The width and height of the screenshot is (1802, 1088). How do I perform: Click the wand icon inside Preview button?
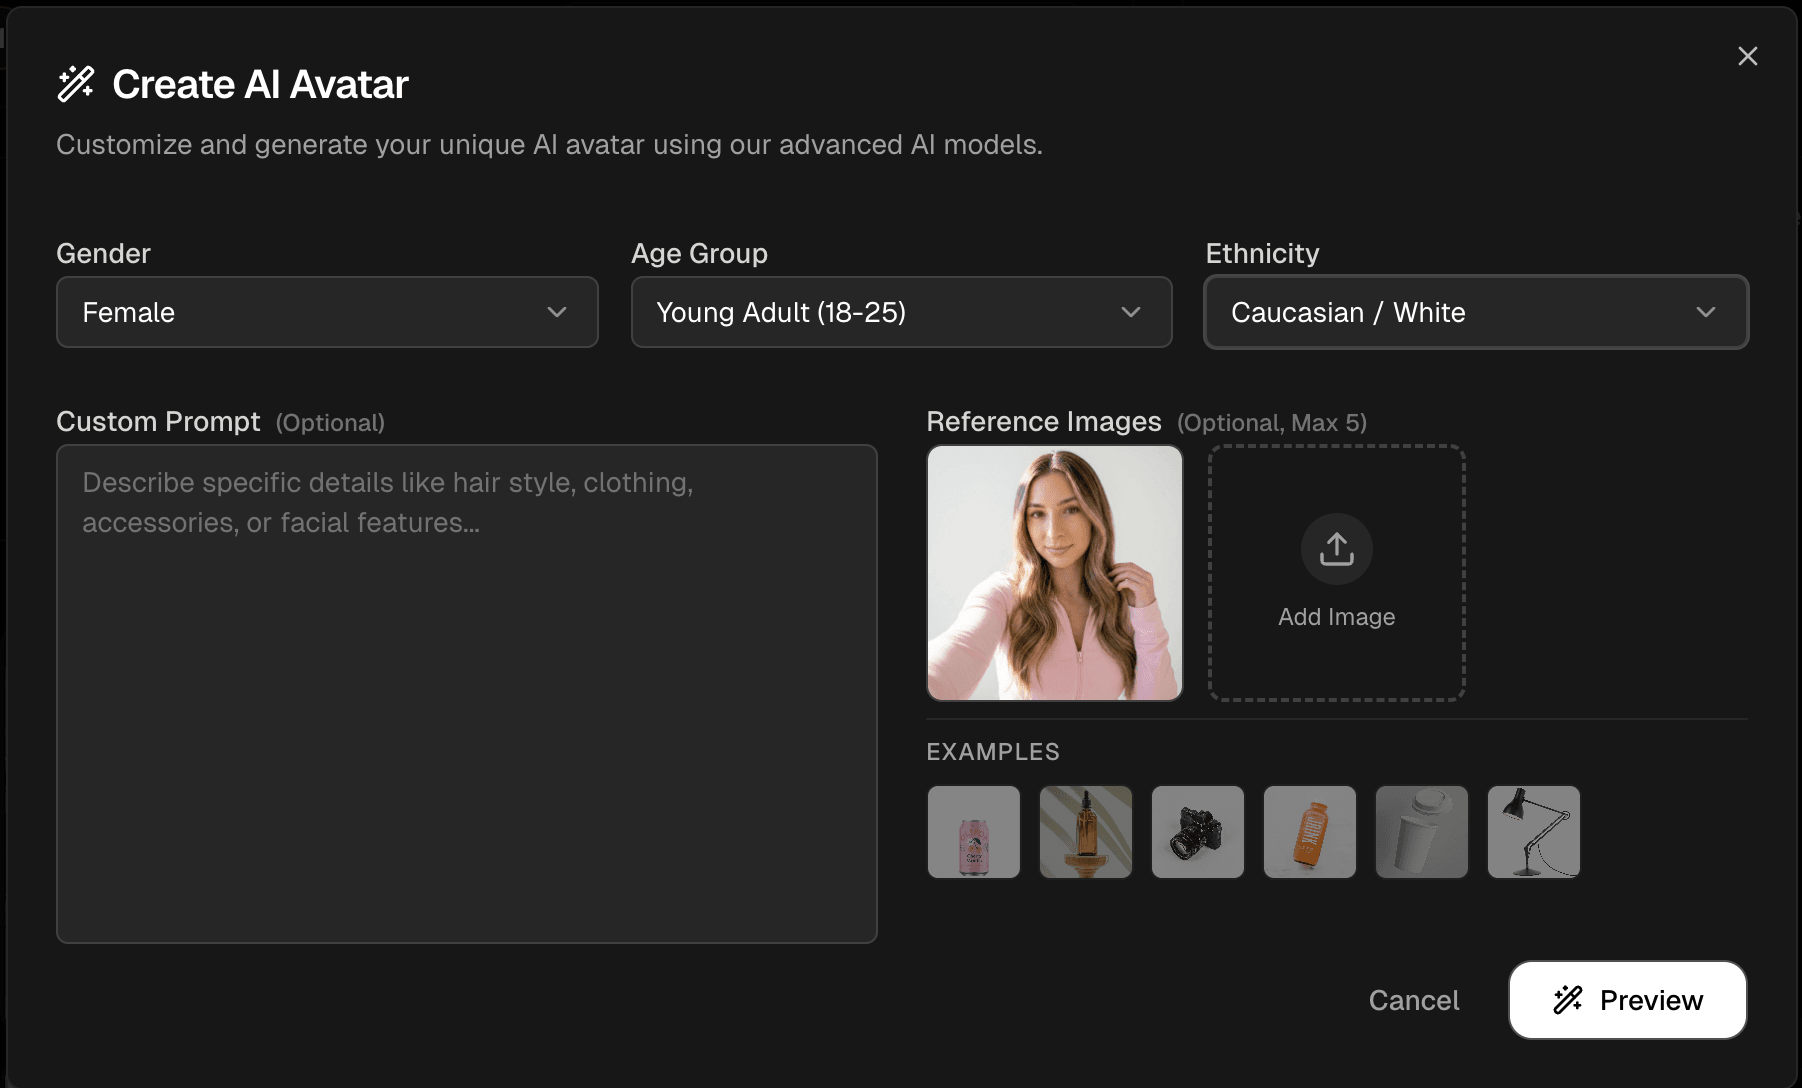(x=1568, y=999)
